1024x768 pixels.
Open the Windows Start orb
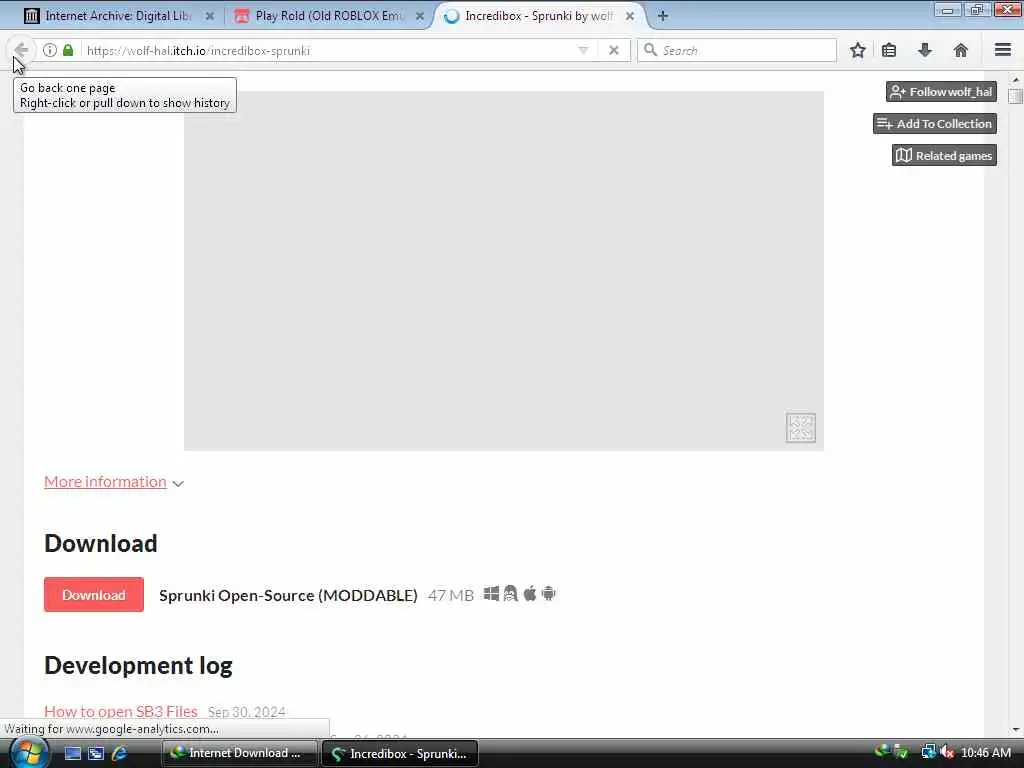coord(29,753)
